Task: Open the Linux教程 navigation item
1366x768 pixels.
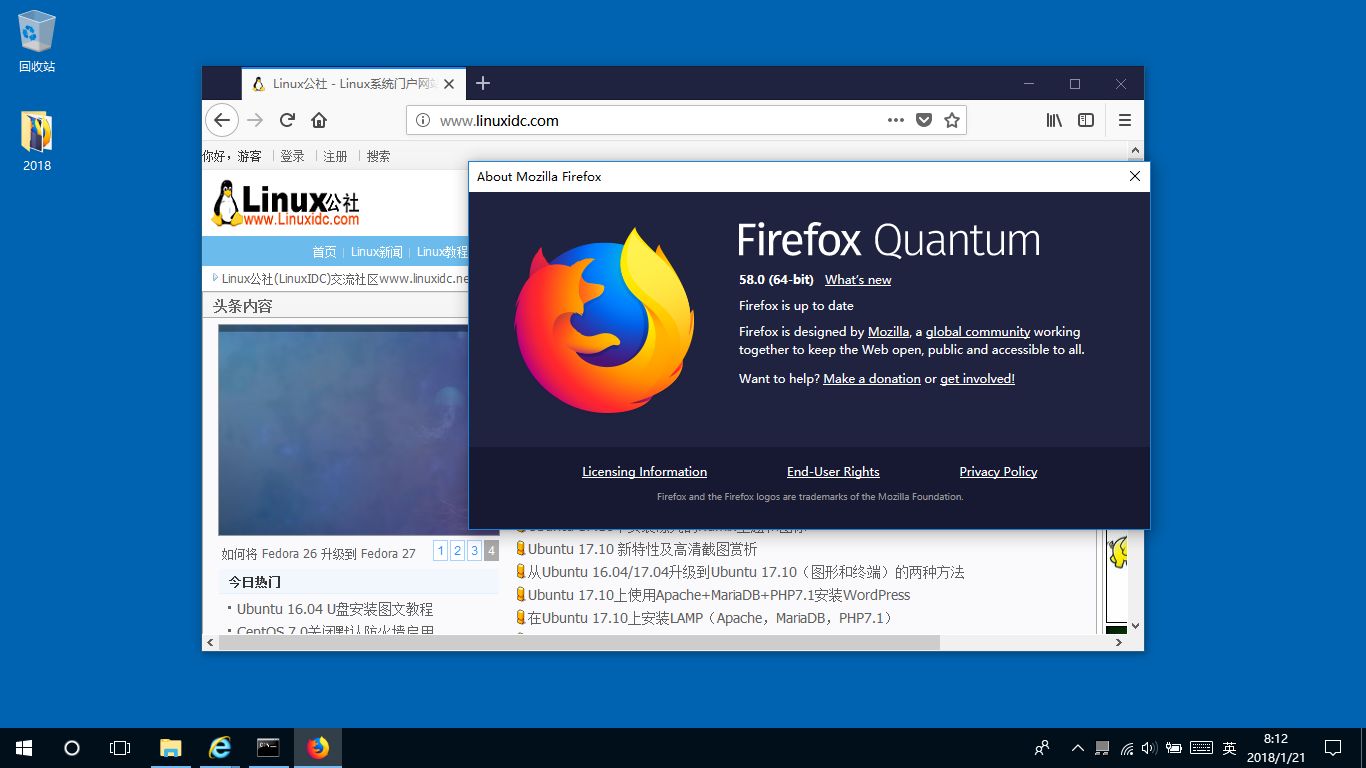Action: click(442, 252)
